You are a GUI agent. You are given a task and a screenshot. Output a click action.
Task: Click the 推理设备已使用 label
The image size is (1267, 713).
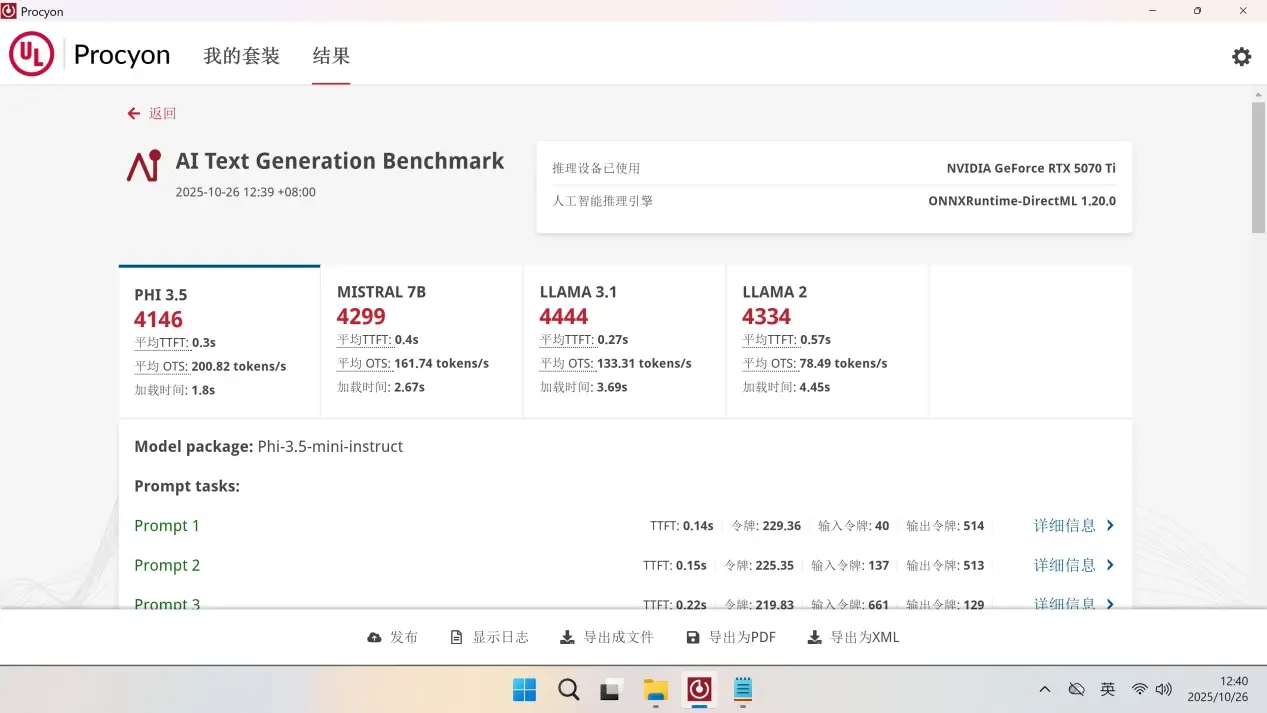coord(596,168)
